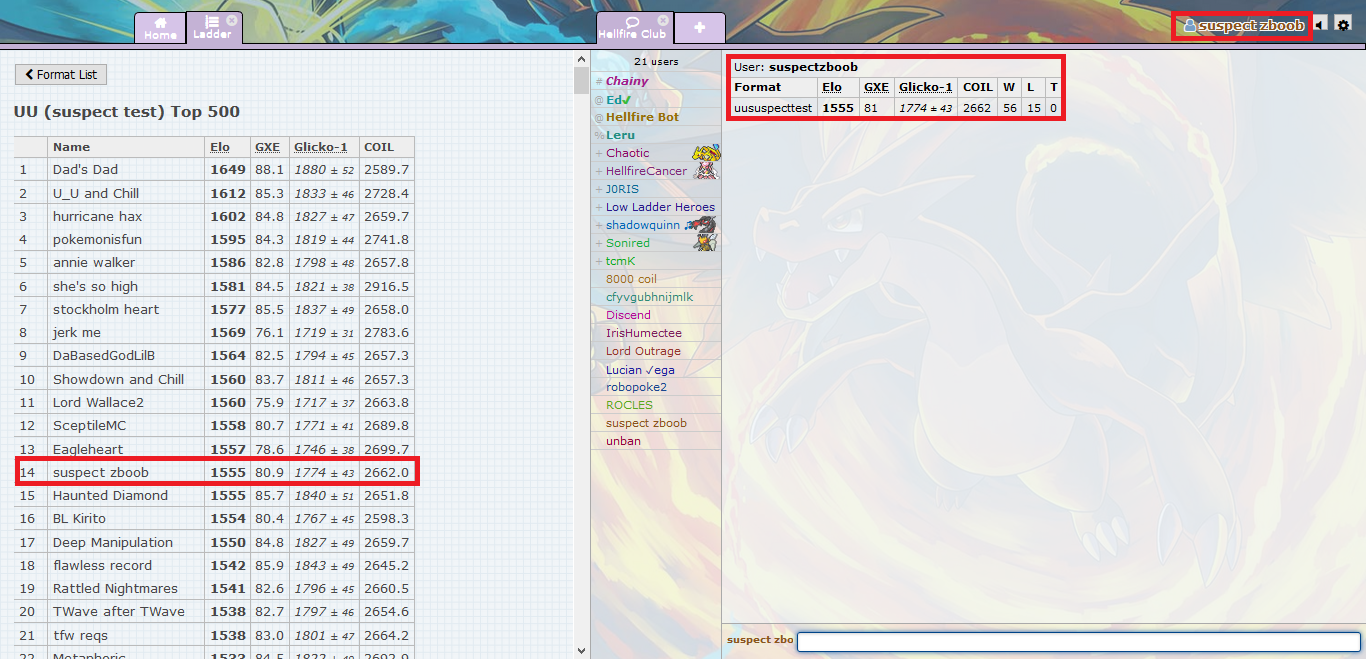
Task: Click user HellfireCancer in user list
Action: [x=646, y=171]
